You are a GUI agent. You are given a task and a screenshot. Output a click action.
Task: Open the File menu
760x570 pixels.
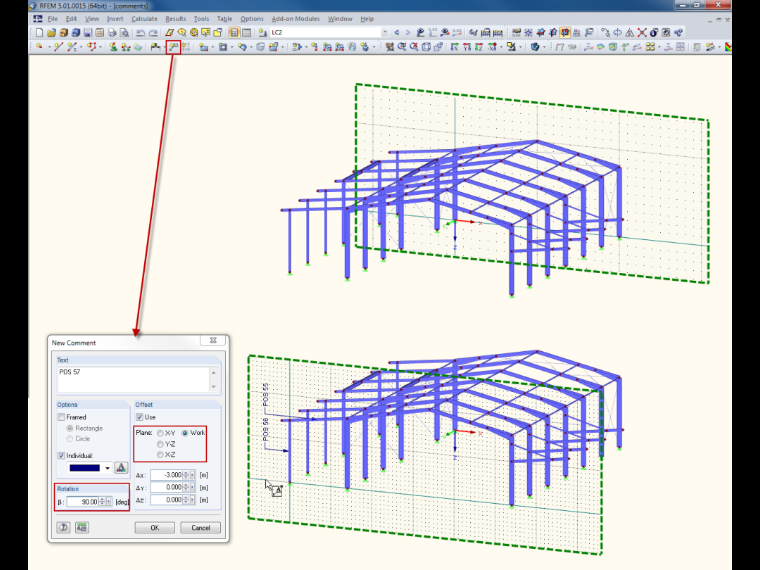52,19
